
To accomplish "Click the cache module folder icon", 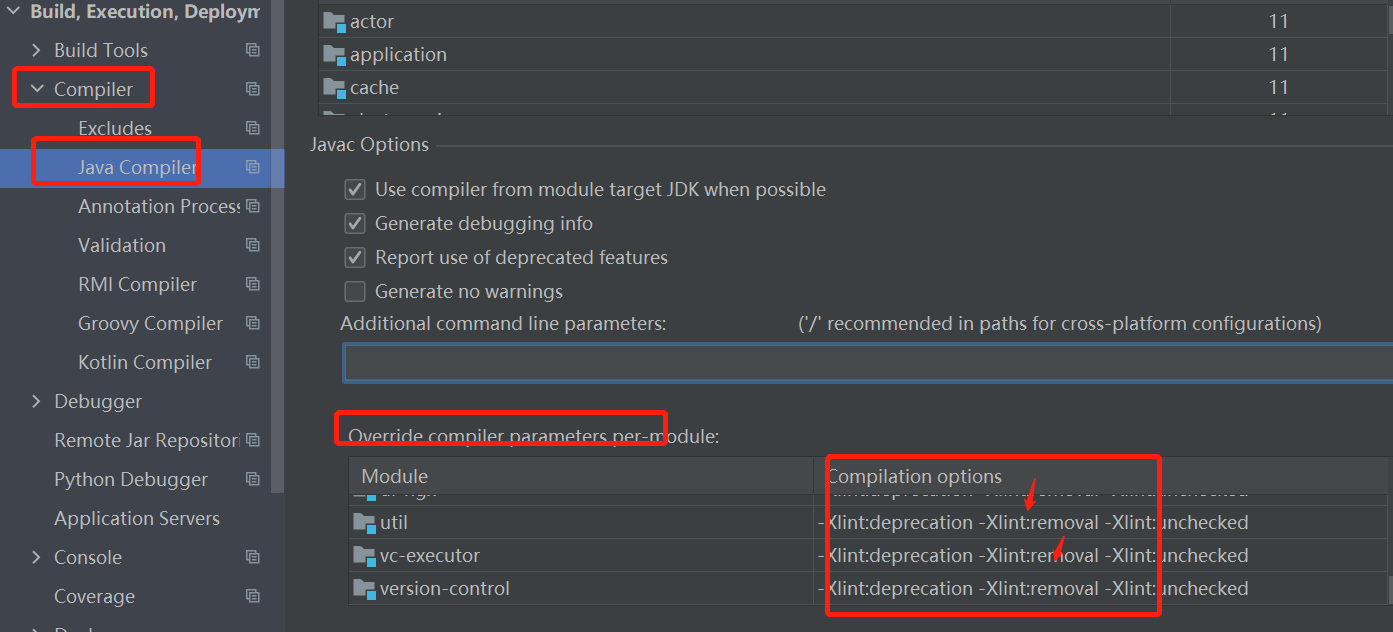I will click(x=334, y=88).
